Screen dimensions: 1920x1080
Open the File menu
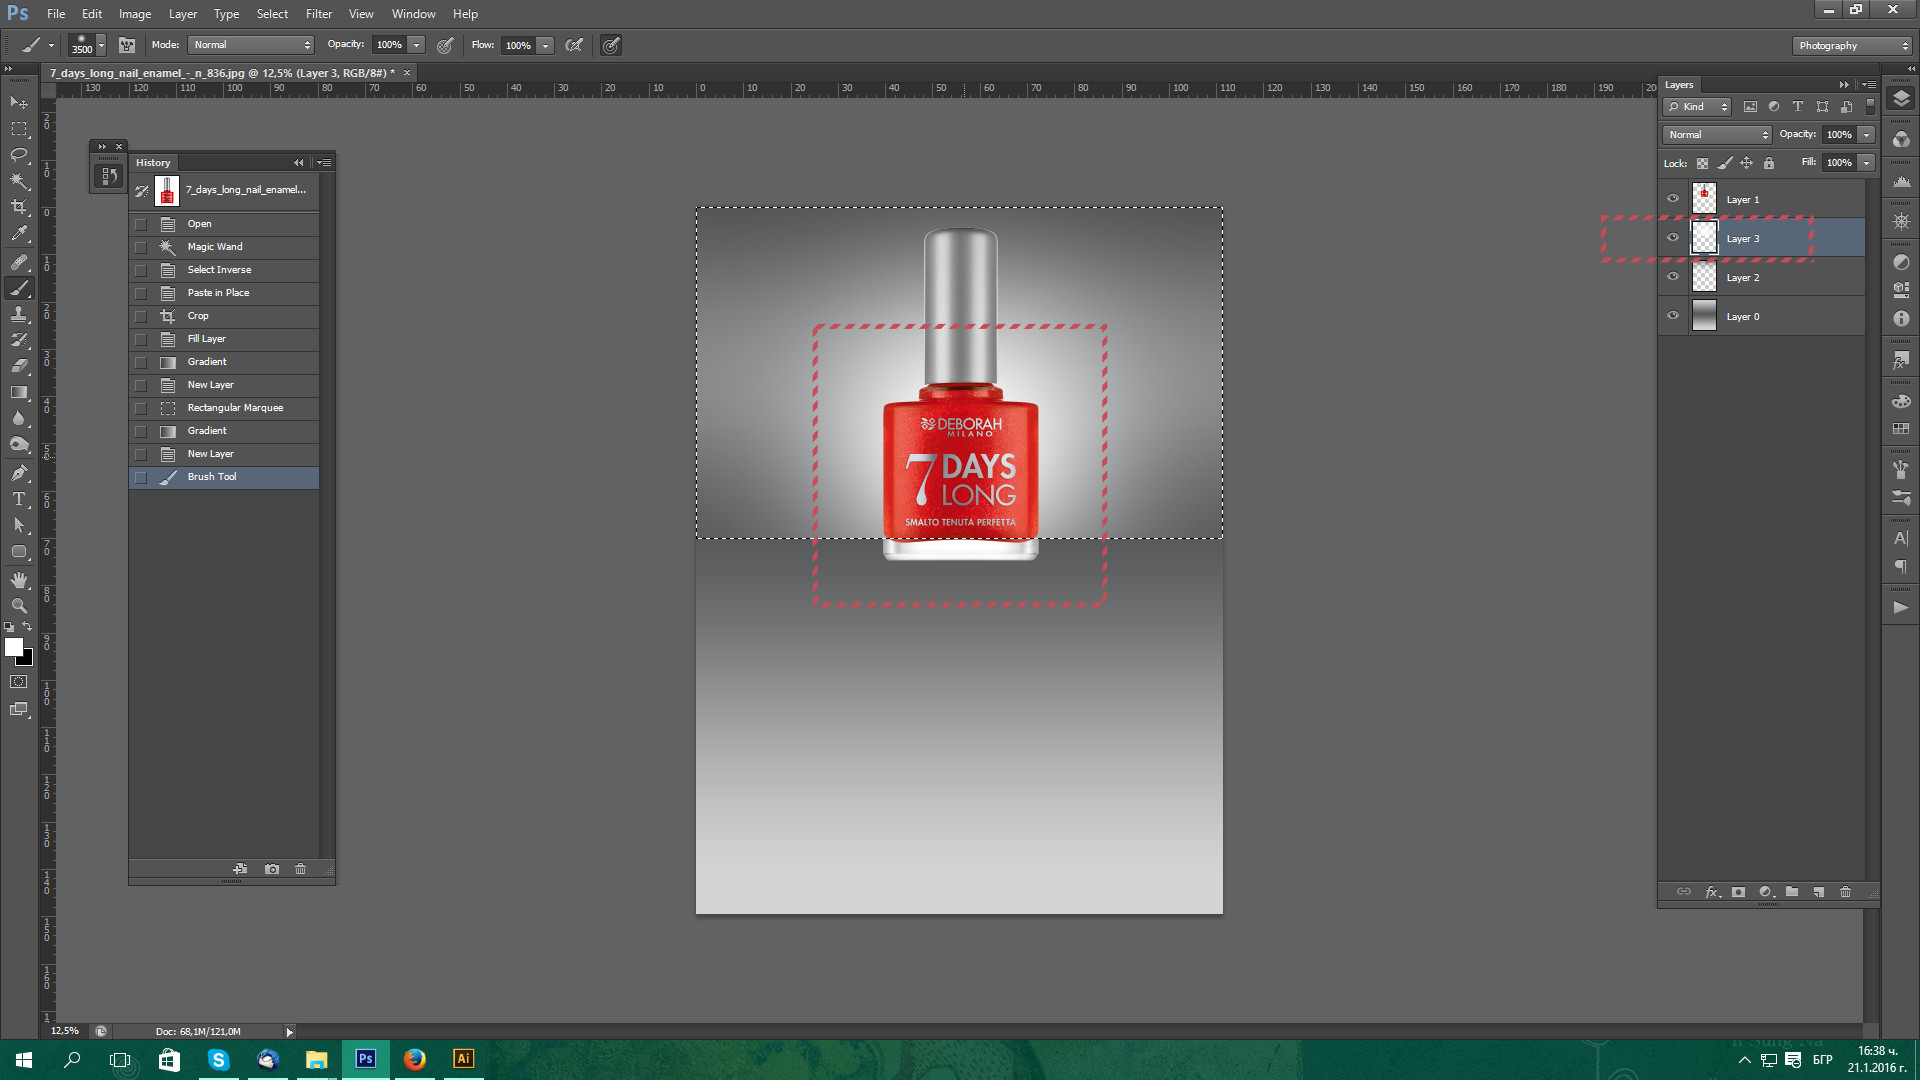click(x=56, y=14)
